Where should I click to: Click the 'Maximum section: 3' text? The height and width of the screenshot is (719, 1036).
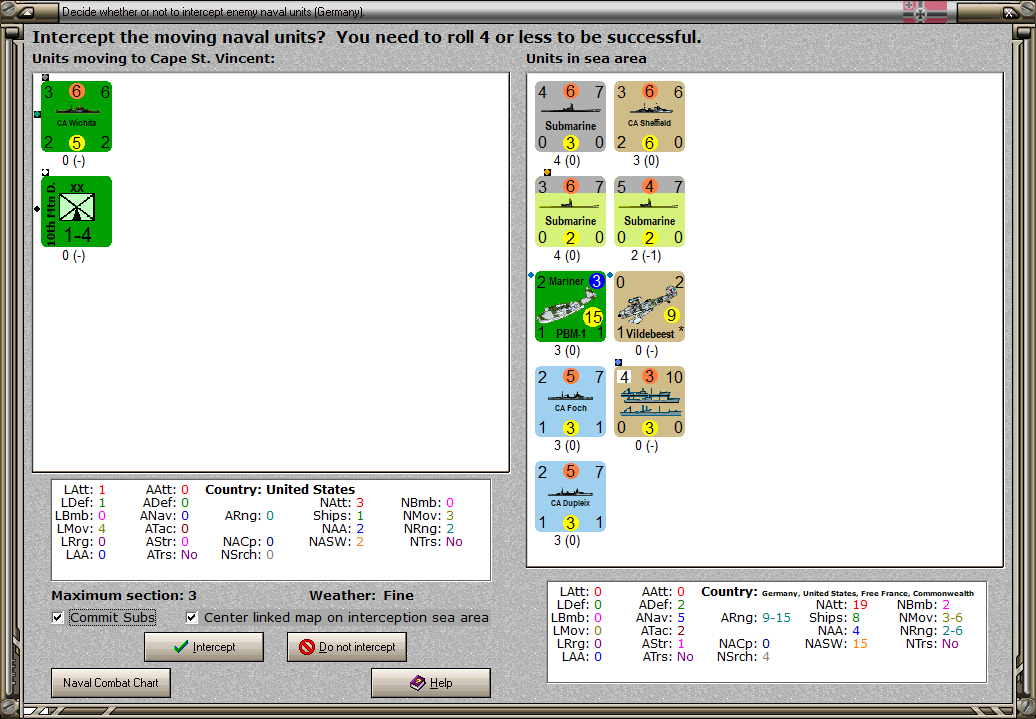124,595
